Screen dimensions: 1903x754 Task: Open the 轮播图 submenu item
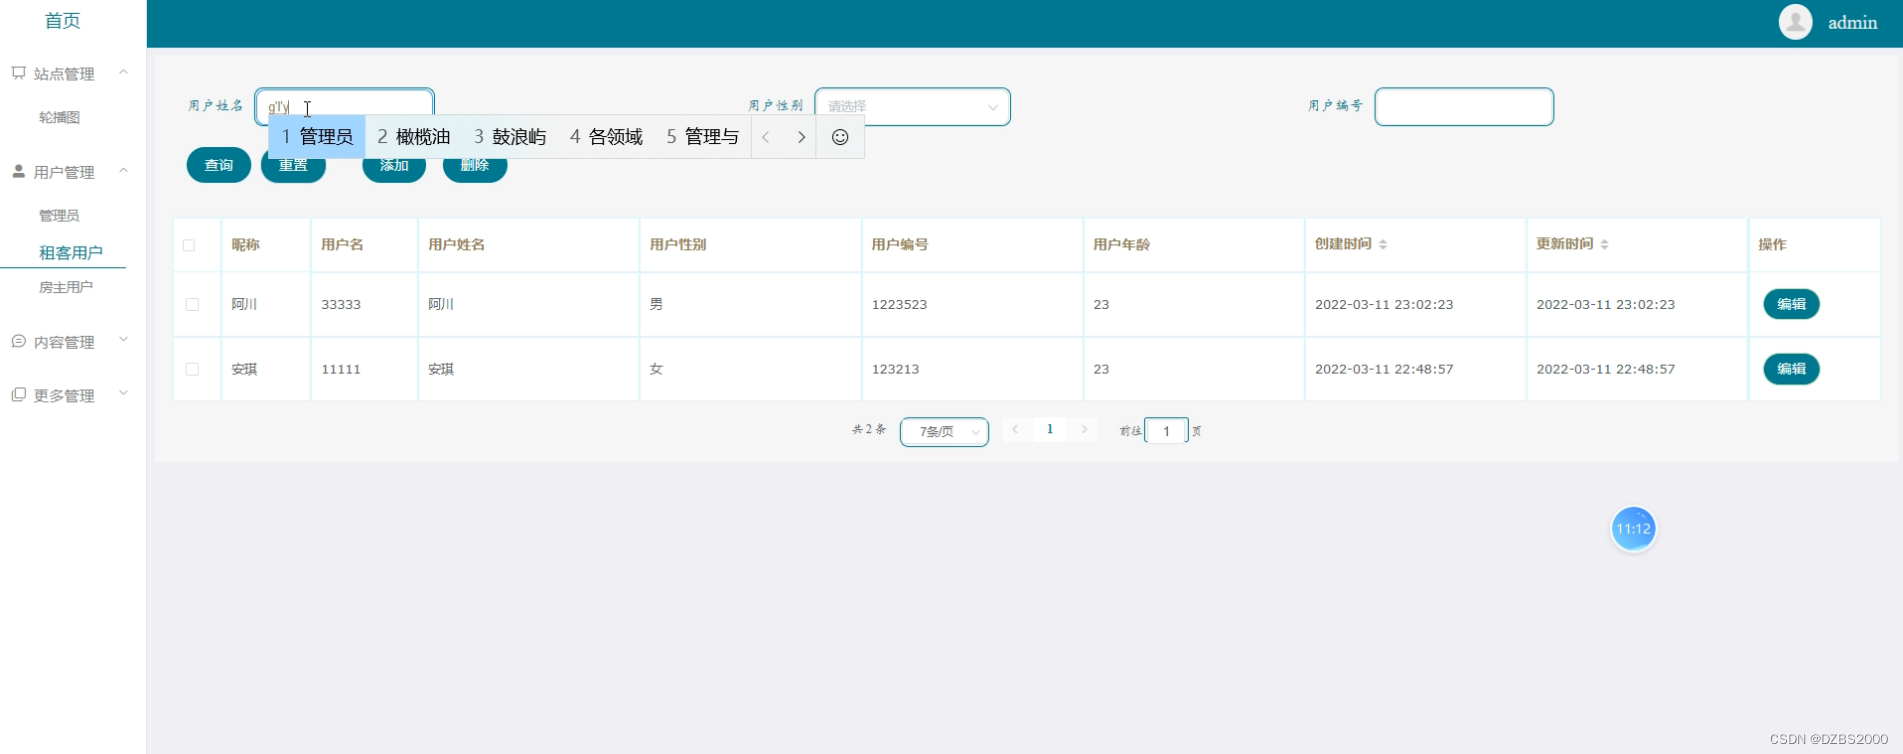59,117
